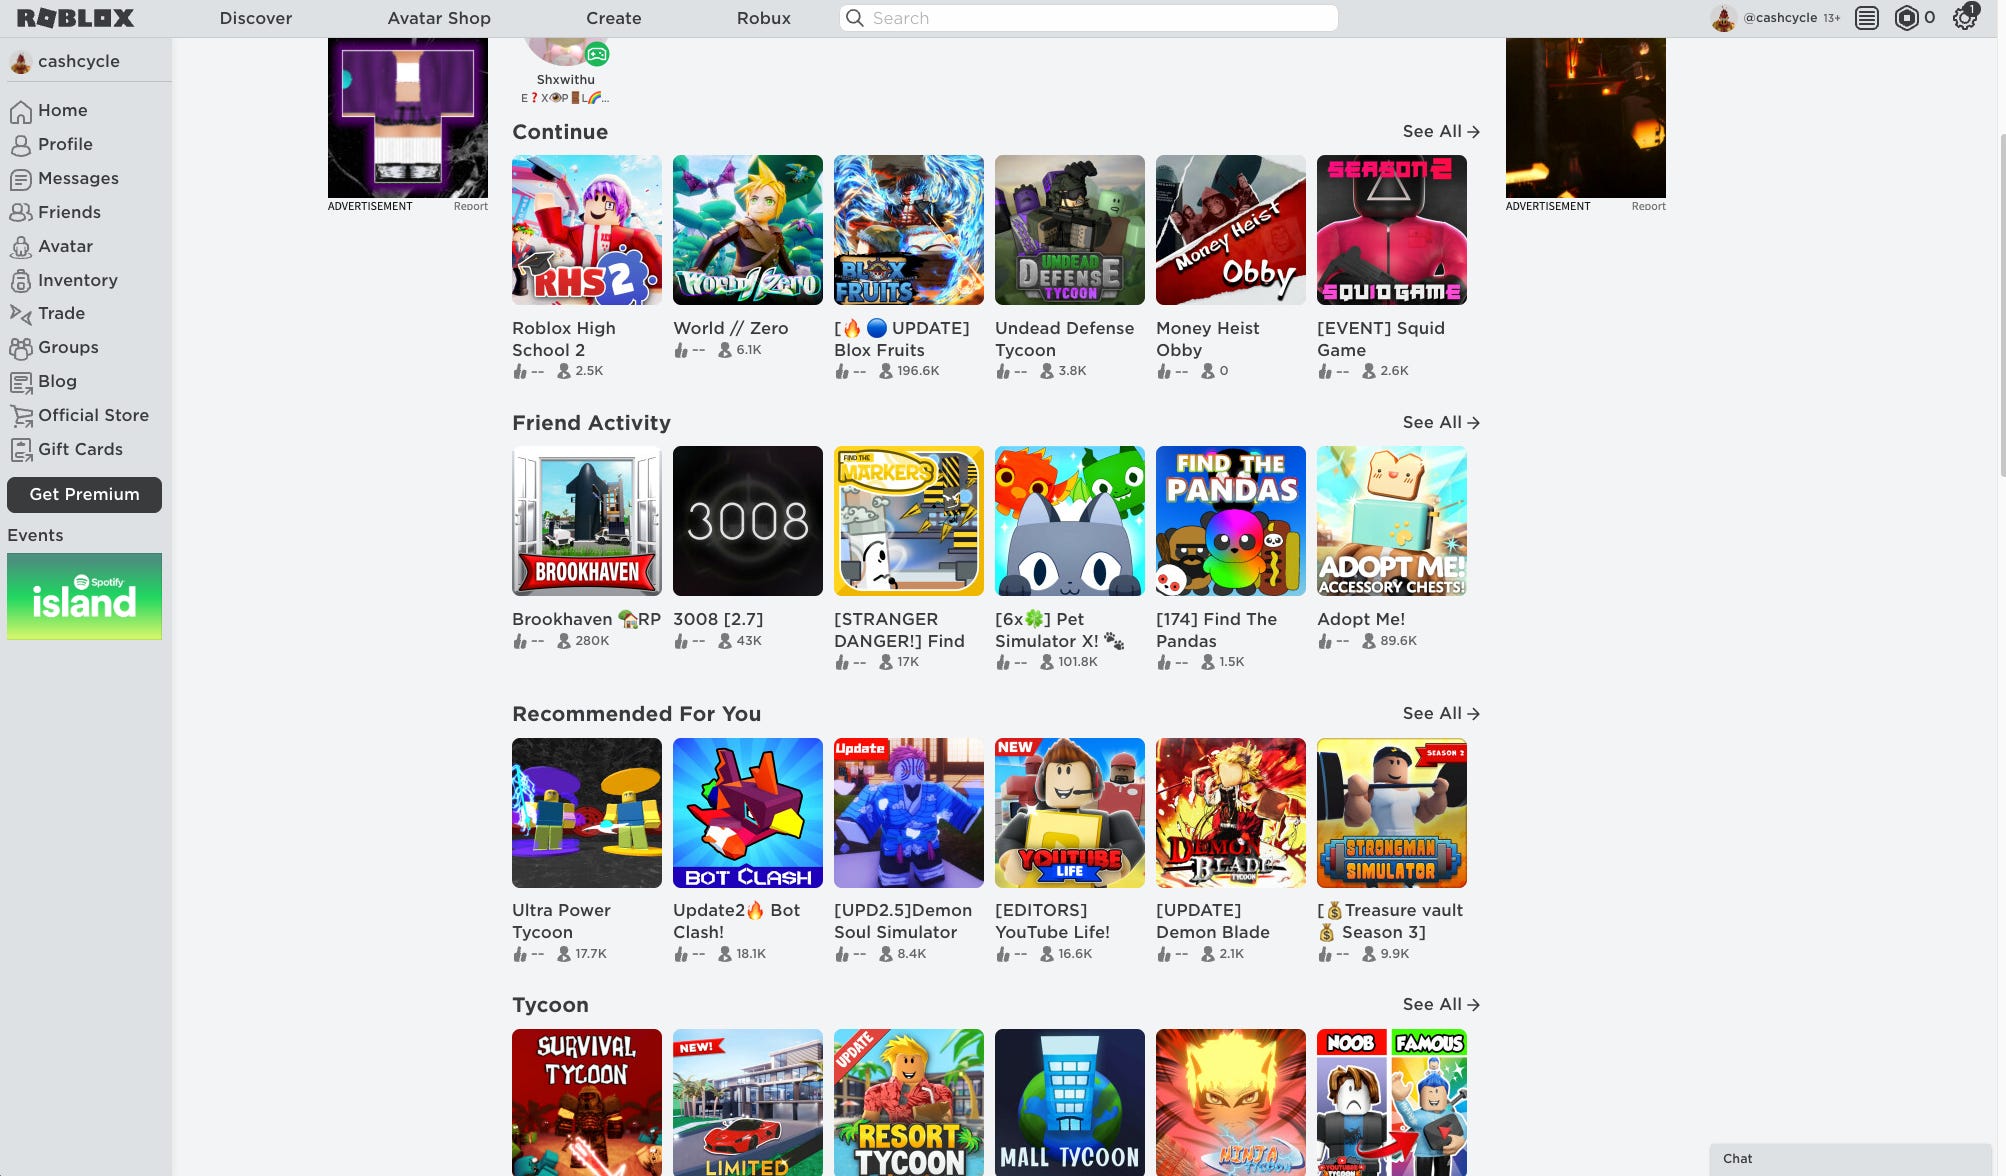Click the search magnifier icon
Viewport: 2006px width, 1176px height.
(x=854, y=18)
